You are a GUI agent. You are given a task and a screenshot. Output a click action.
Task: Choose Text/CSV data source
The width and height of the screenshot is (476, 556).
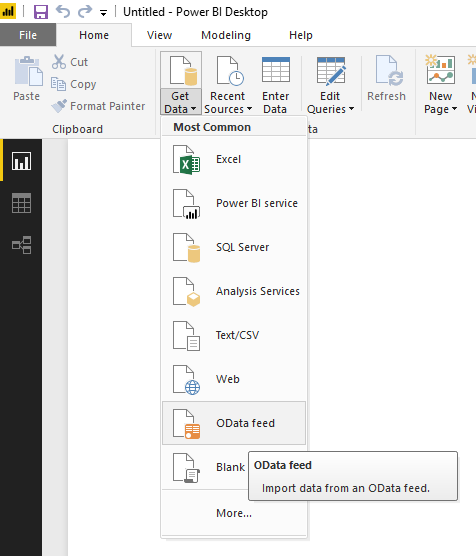pos(234,335)
